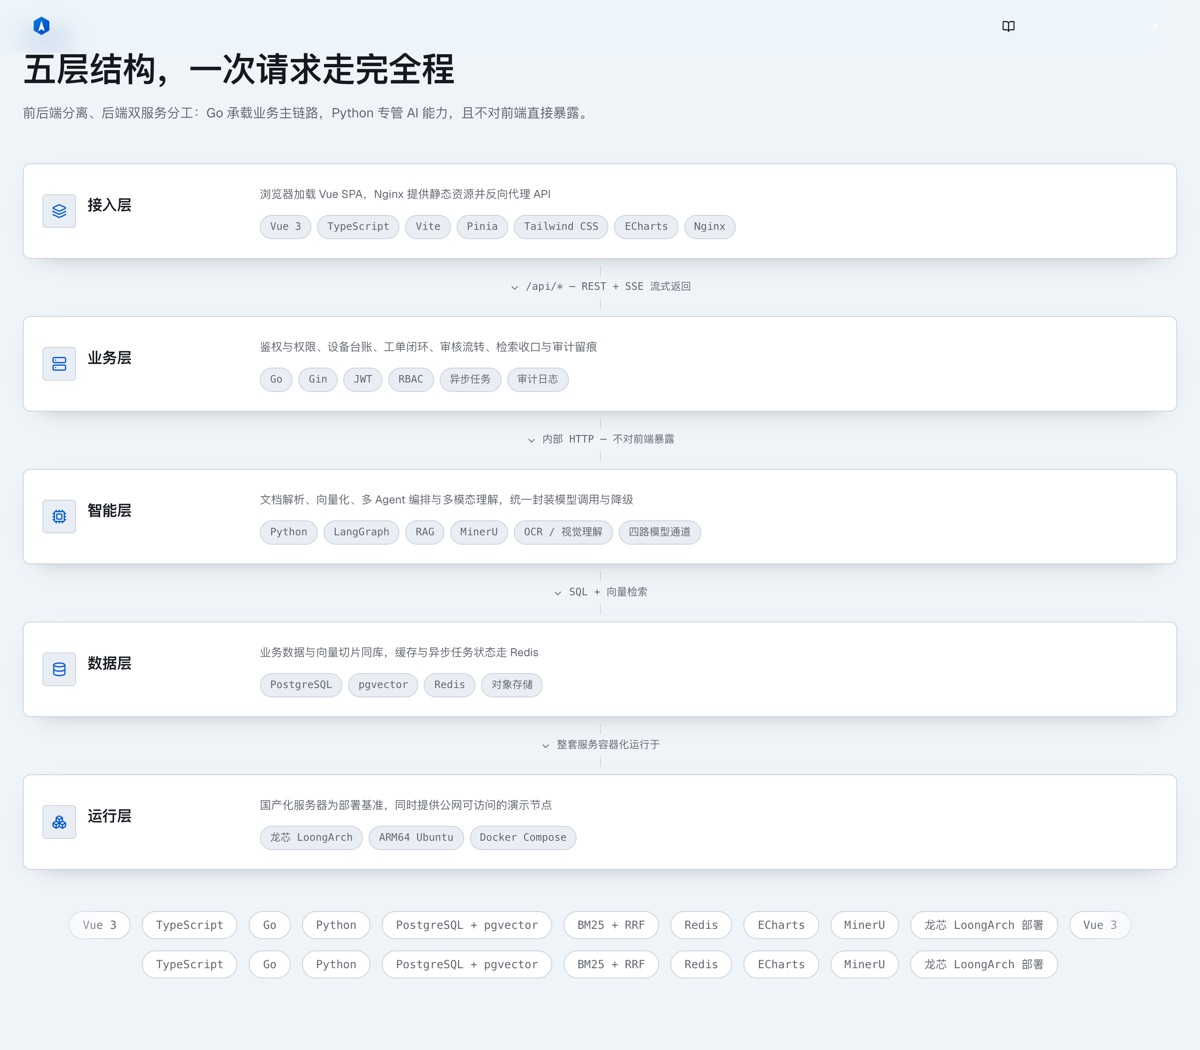
Task: Click the 对象存储 tag
Action: 512,685
